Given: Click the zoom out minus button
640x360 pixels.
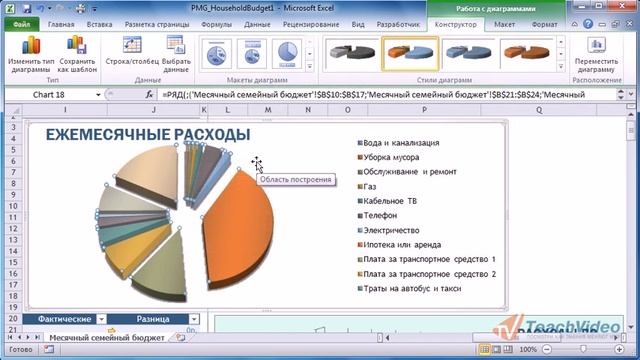Looking at the screenshot, I should click(547, 349).
